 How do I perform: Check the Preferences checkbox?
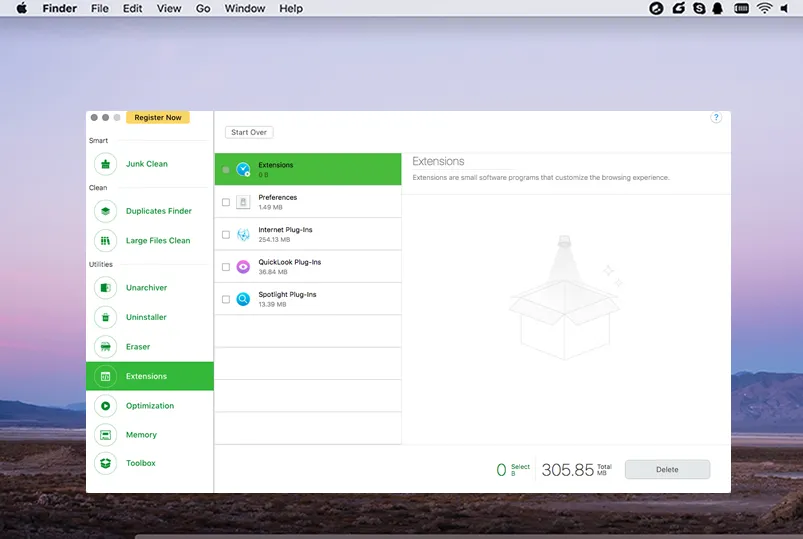[x=226, y=202]
